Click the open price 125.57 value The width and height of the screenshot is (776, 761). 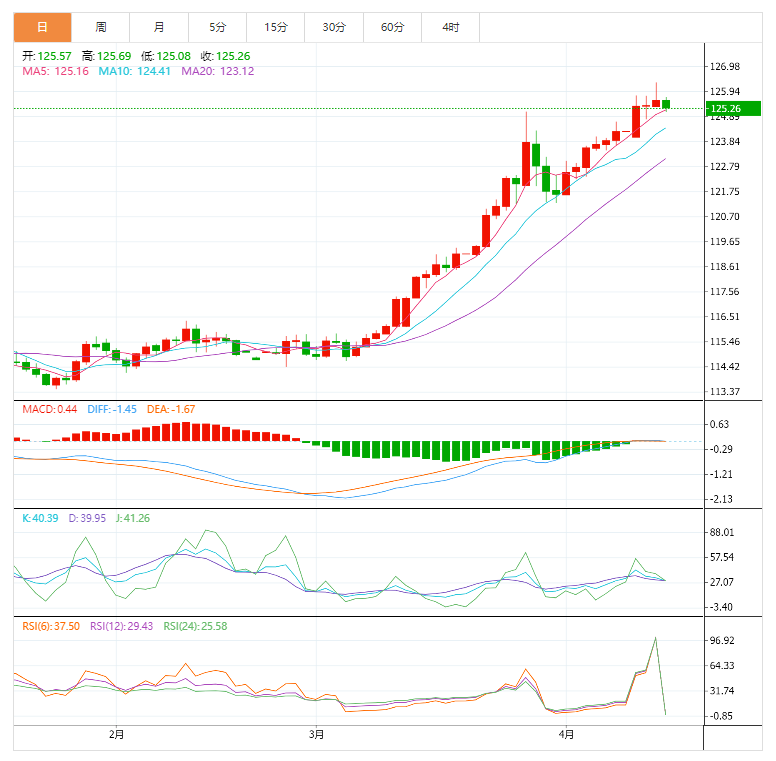(x=54, y=56)
